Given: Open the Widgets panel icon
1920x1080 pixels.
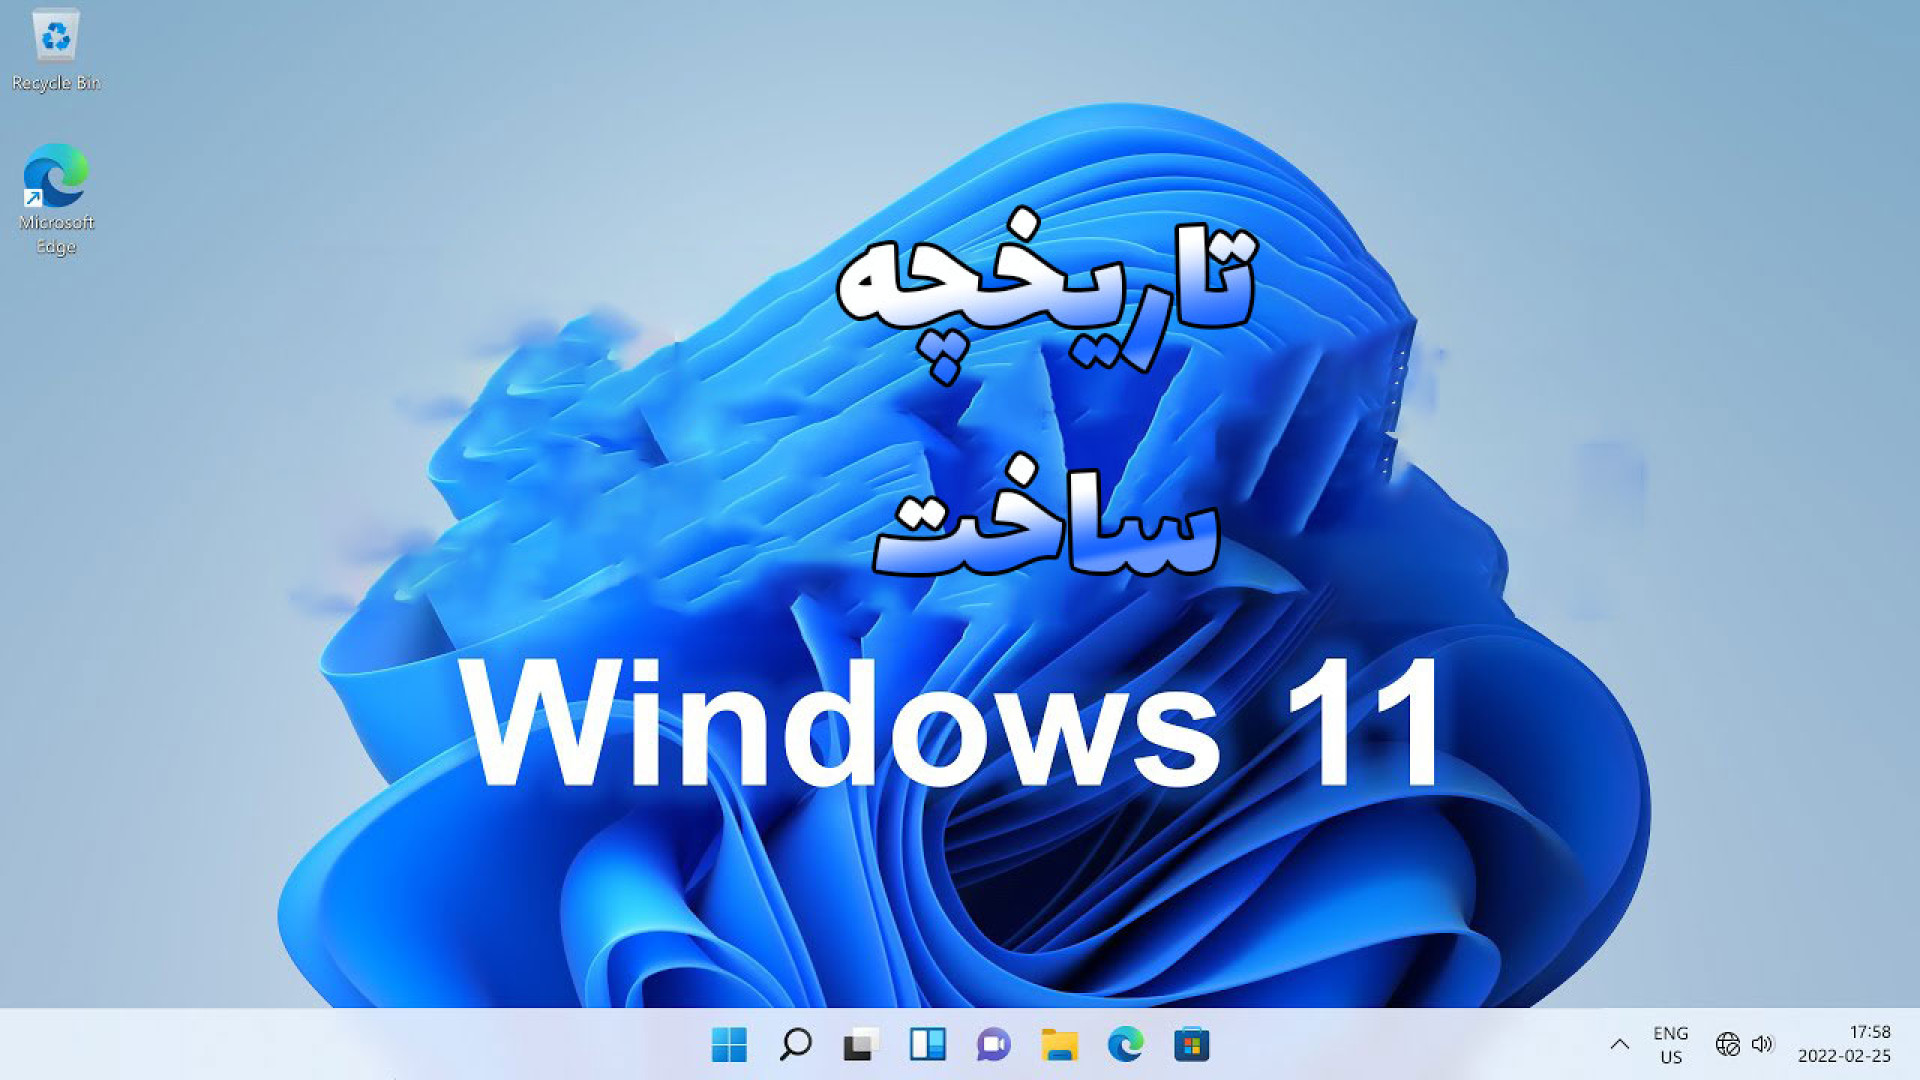Looking at the screenshot, I should [927, 1045].
